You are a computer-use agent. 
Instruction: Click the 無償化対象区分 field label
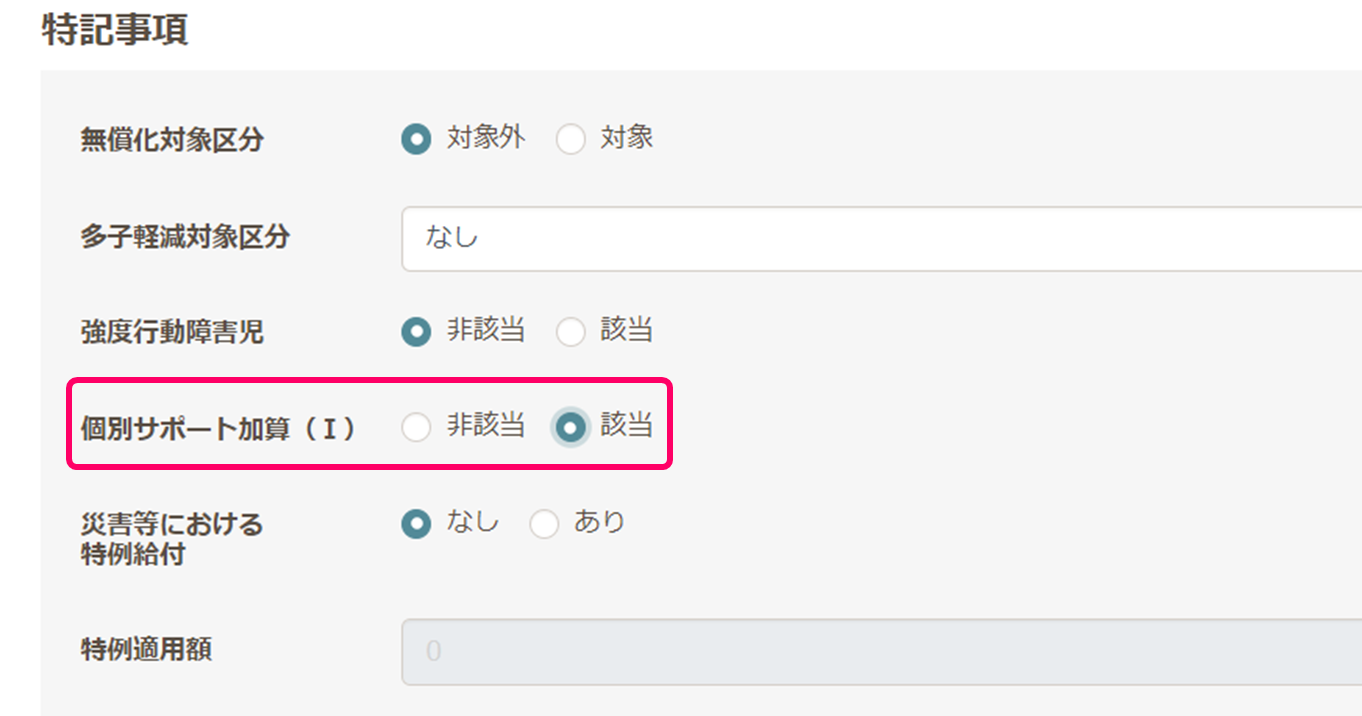[x=172, y=140]
